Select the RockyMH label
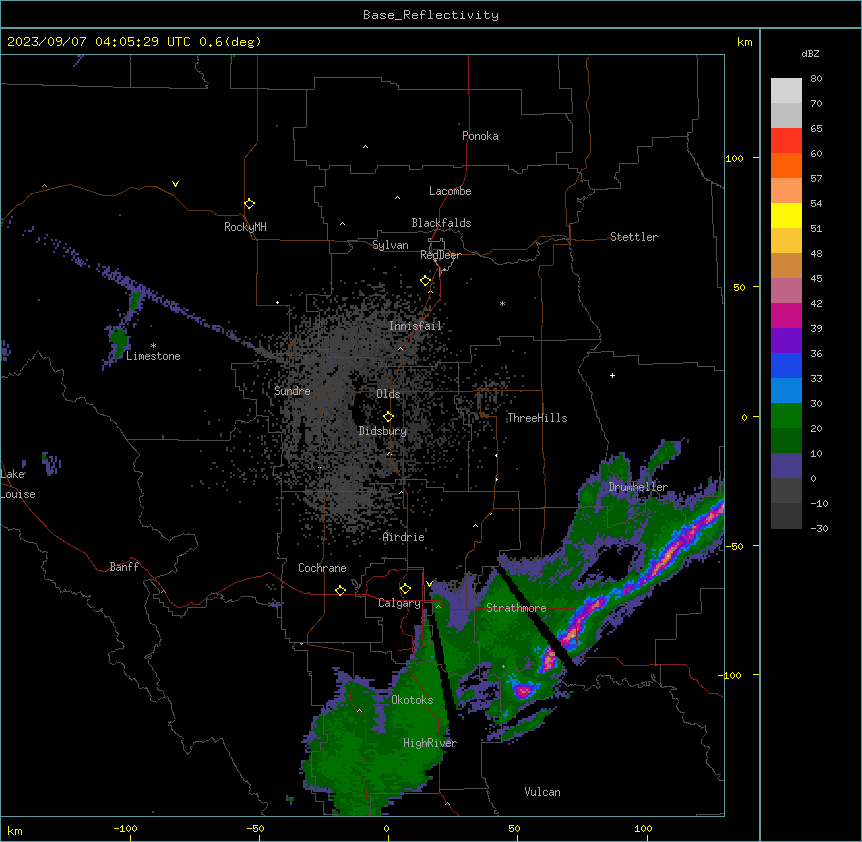Screen dimensions: 862x842 click(x=245, y=226)
